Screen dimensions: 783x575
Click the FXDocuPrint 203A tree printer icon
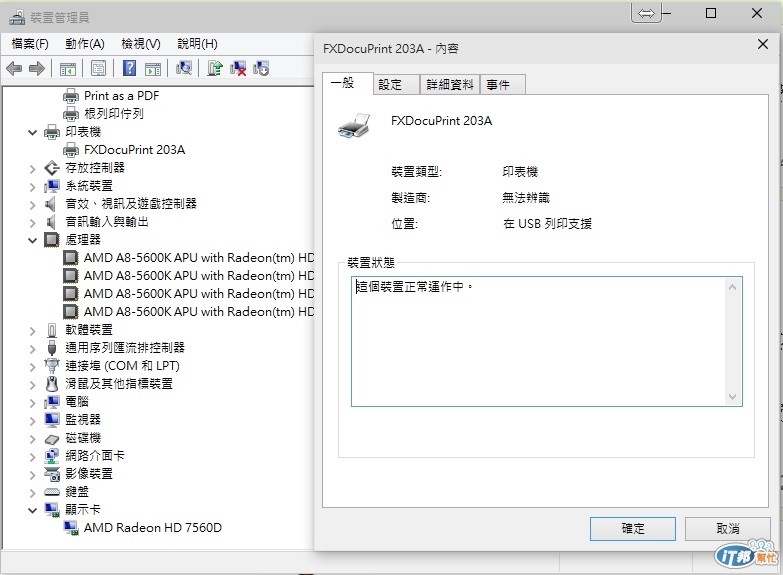(x=71, y=149)
